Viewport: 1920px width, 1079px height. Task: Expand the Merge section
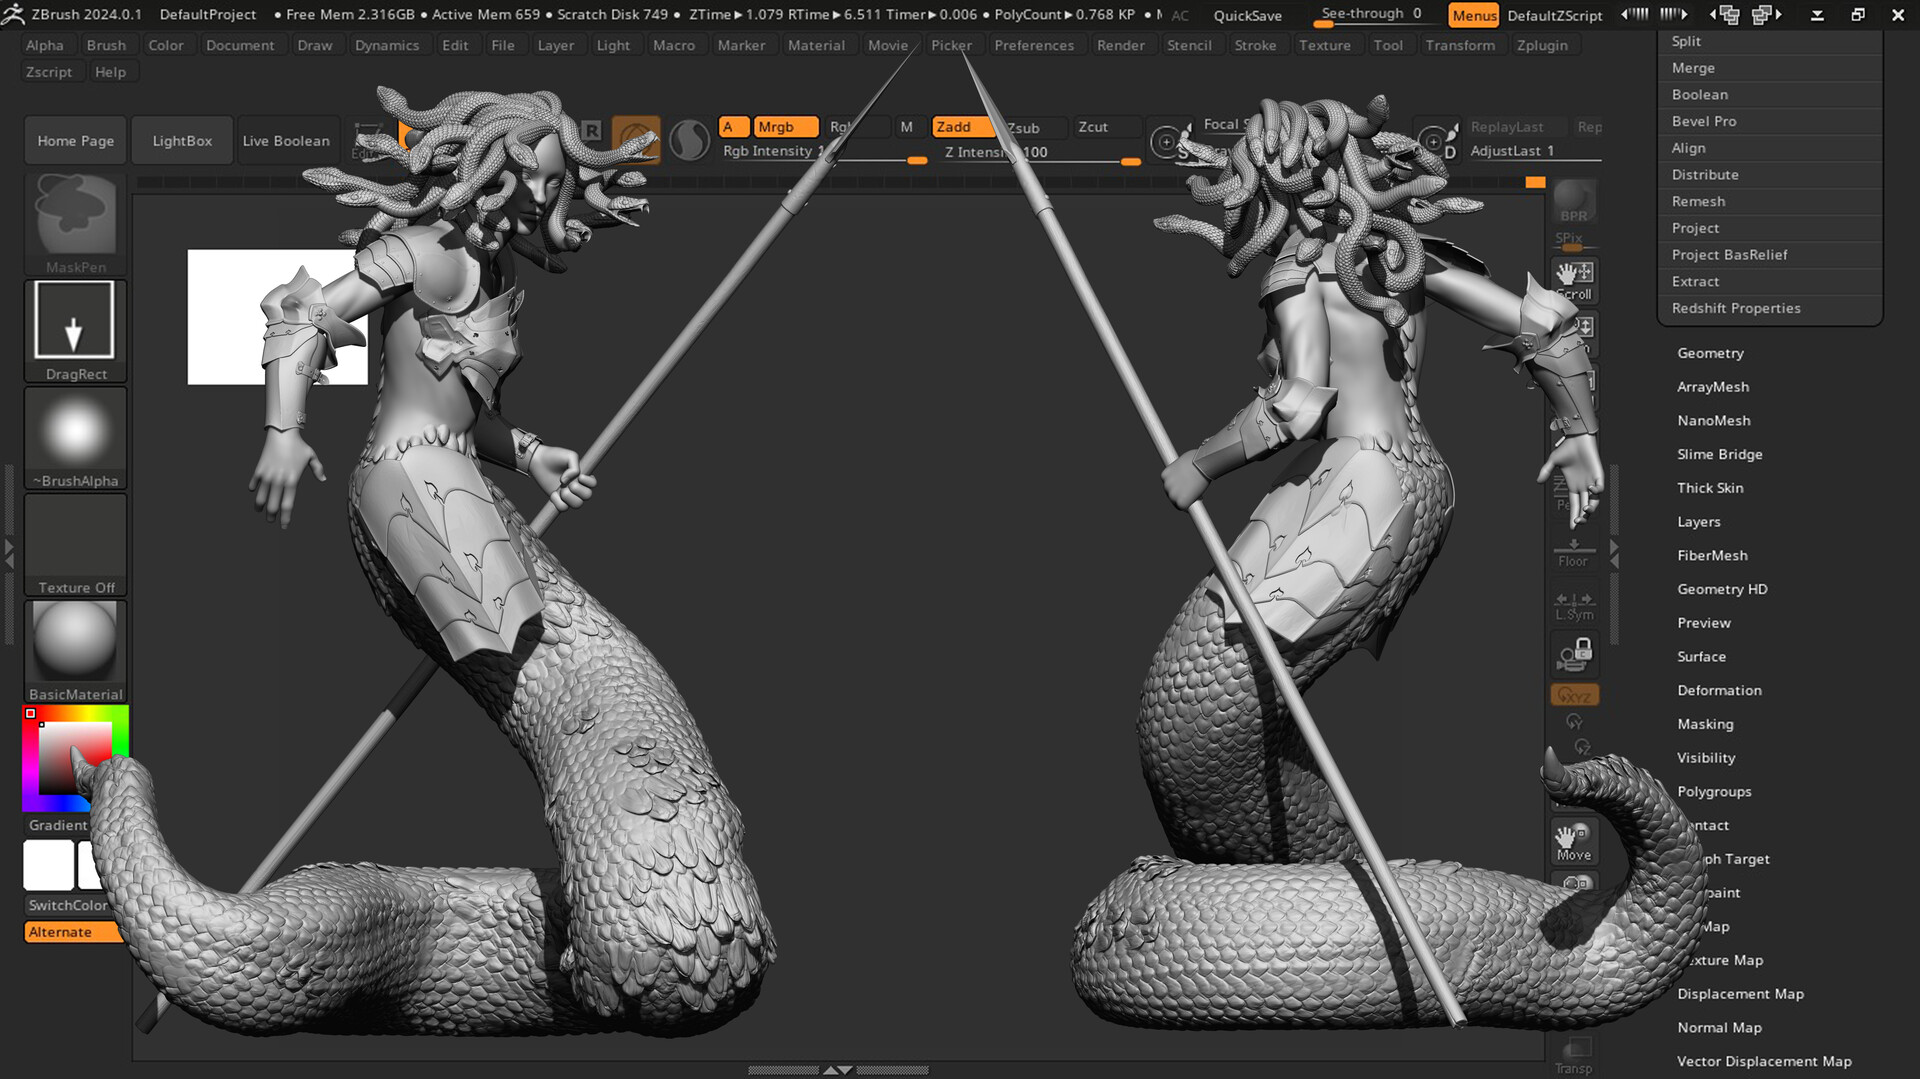(1770, 68)
